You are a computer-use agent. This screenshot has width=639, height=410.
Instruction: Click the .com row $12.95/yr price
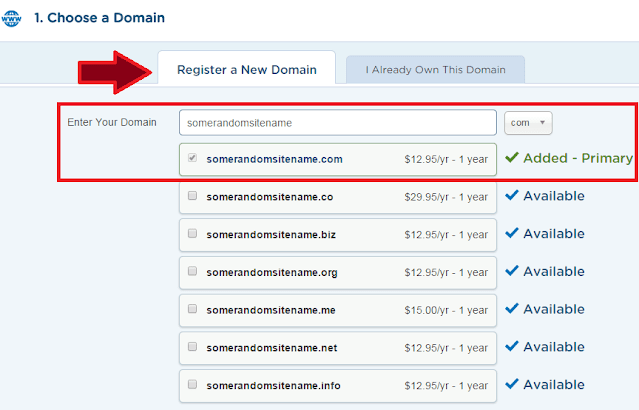point(446,159)
